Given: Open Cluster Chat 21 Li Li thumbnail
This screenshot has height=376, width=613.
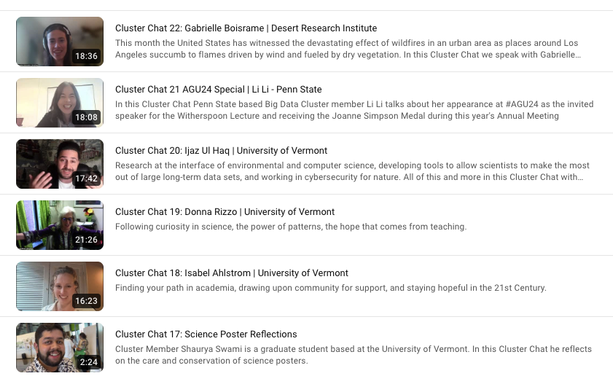Looking at the screenshot, I should coord(60,103).
